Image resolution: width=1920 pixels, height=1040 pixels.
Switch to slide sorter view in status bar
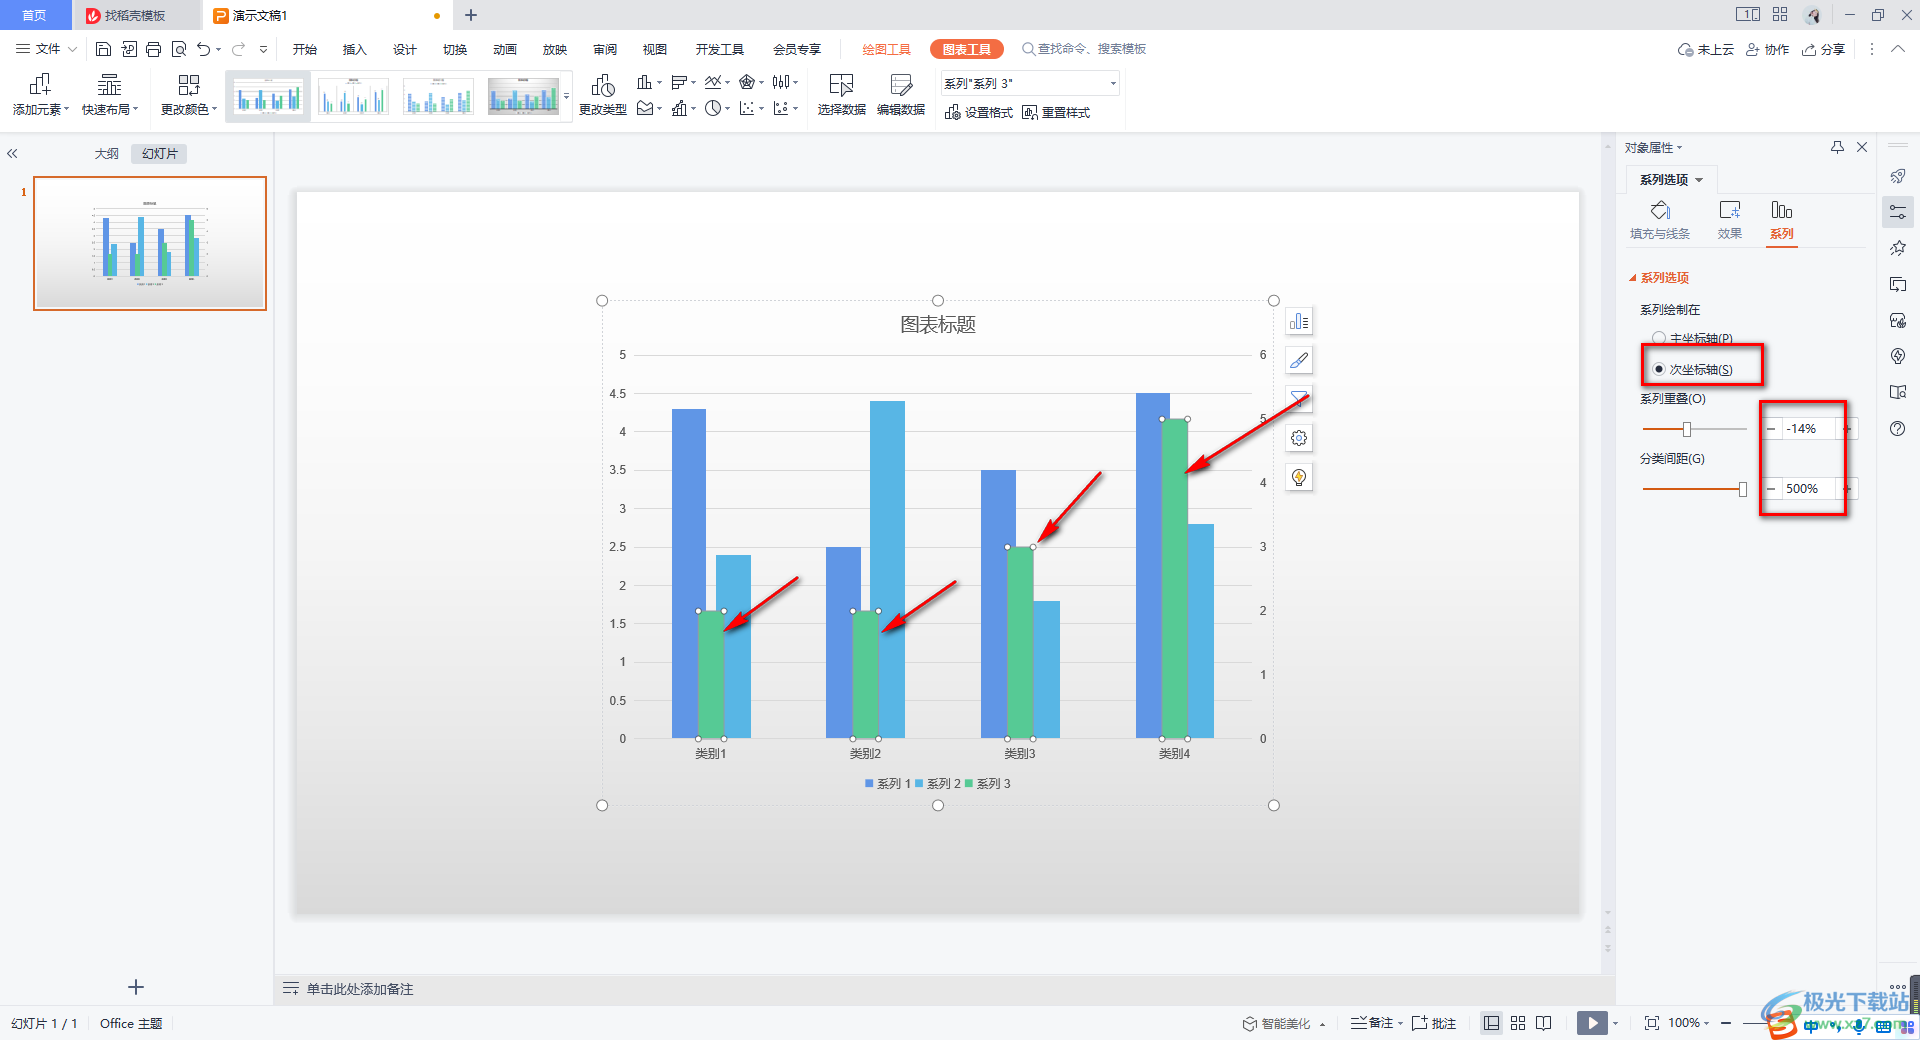point(1518,1023)
